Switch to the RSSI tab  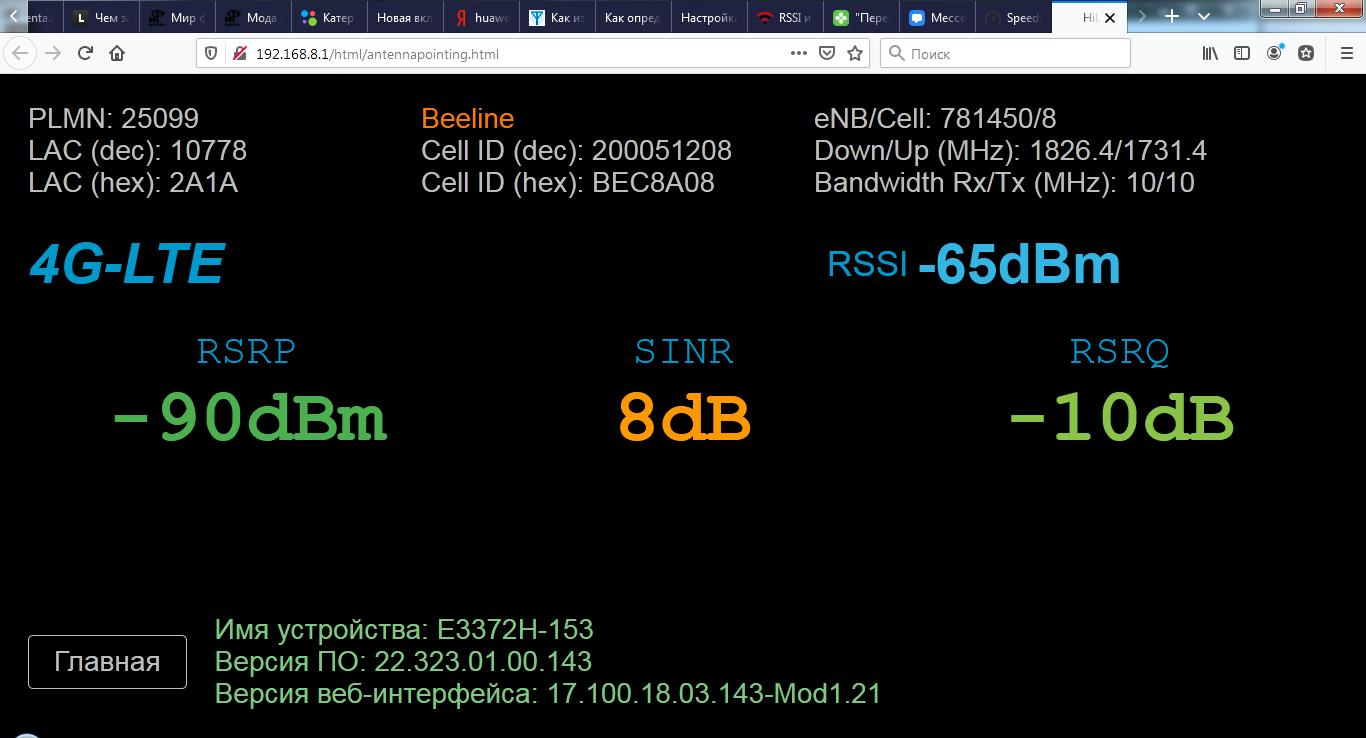coord(785,18)
